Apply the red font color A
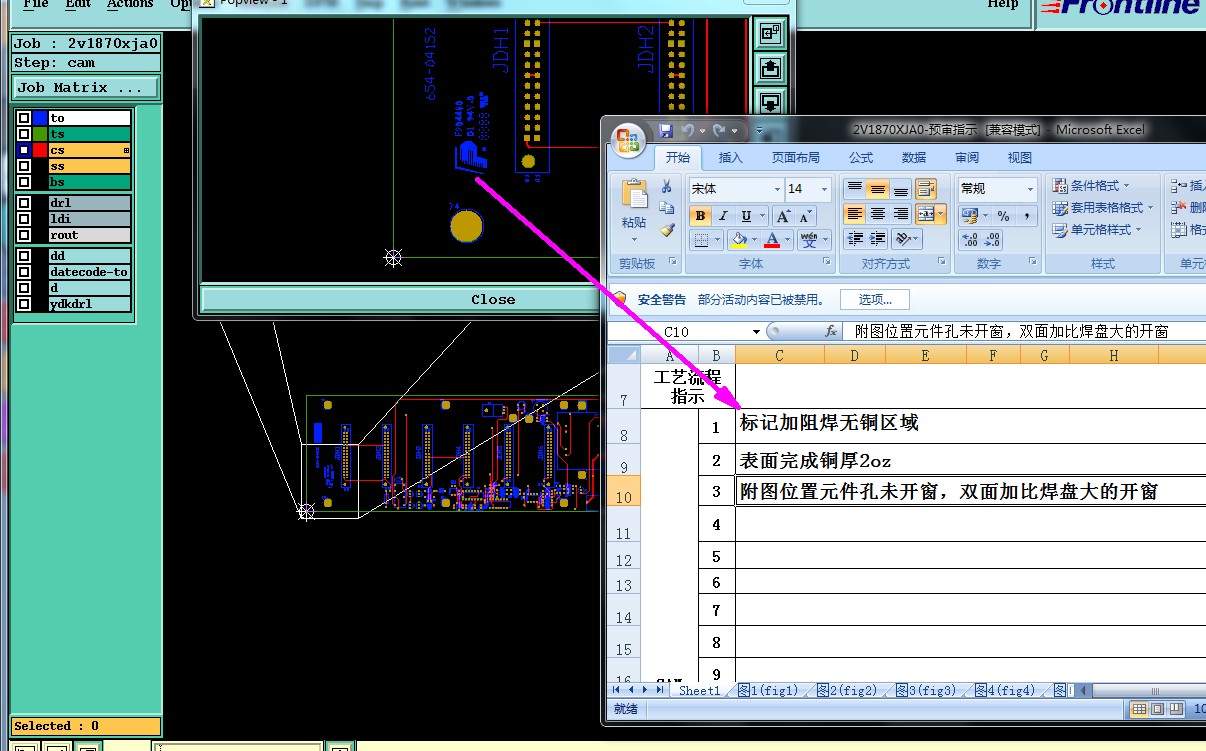The width and height of the screenshot is (1206, 751). 771,240
